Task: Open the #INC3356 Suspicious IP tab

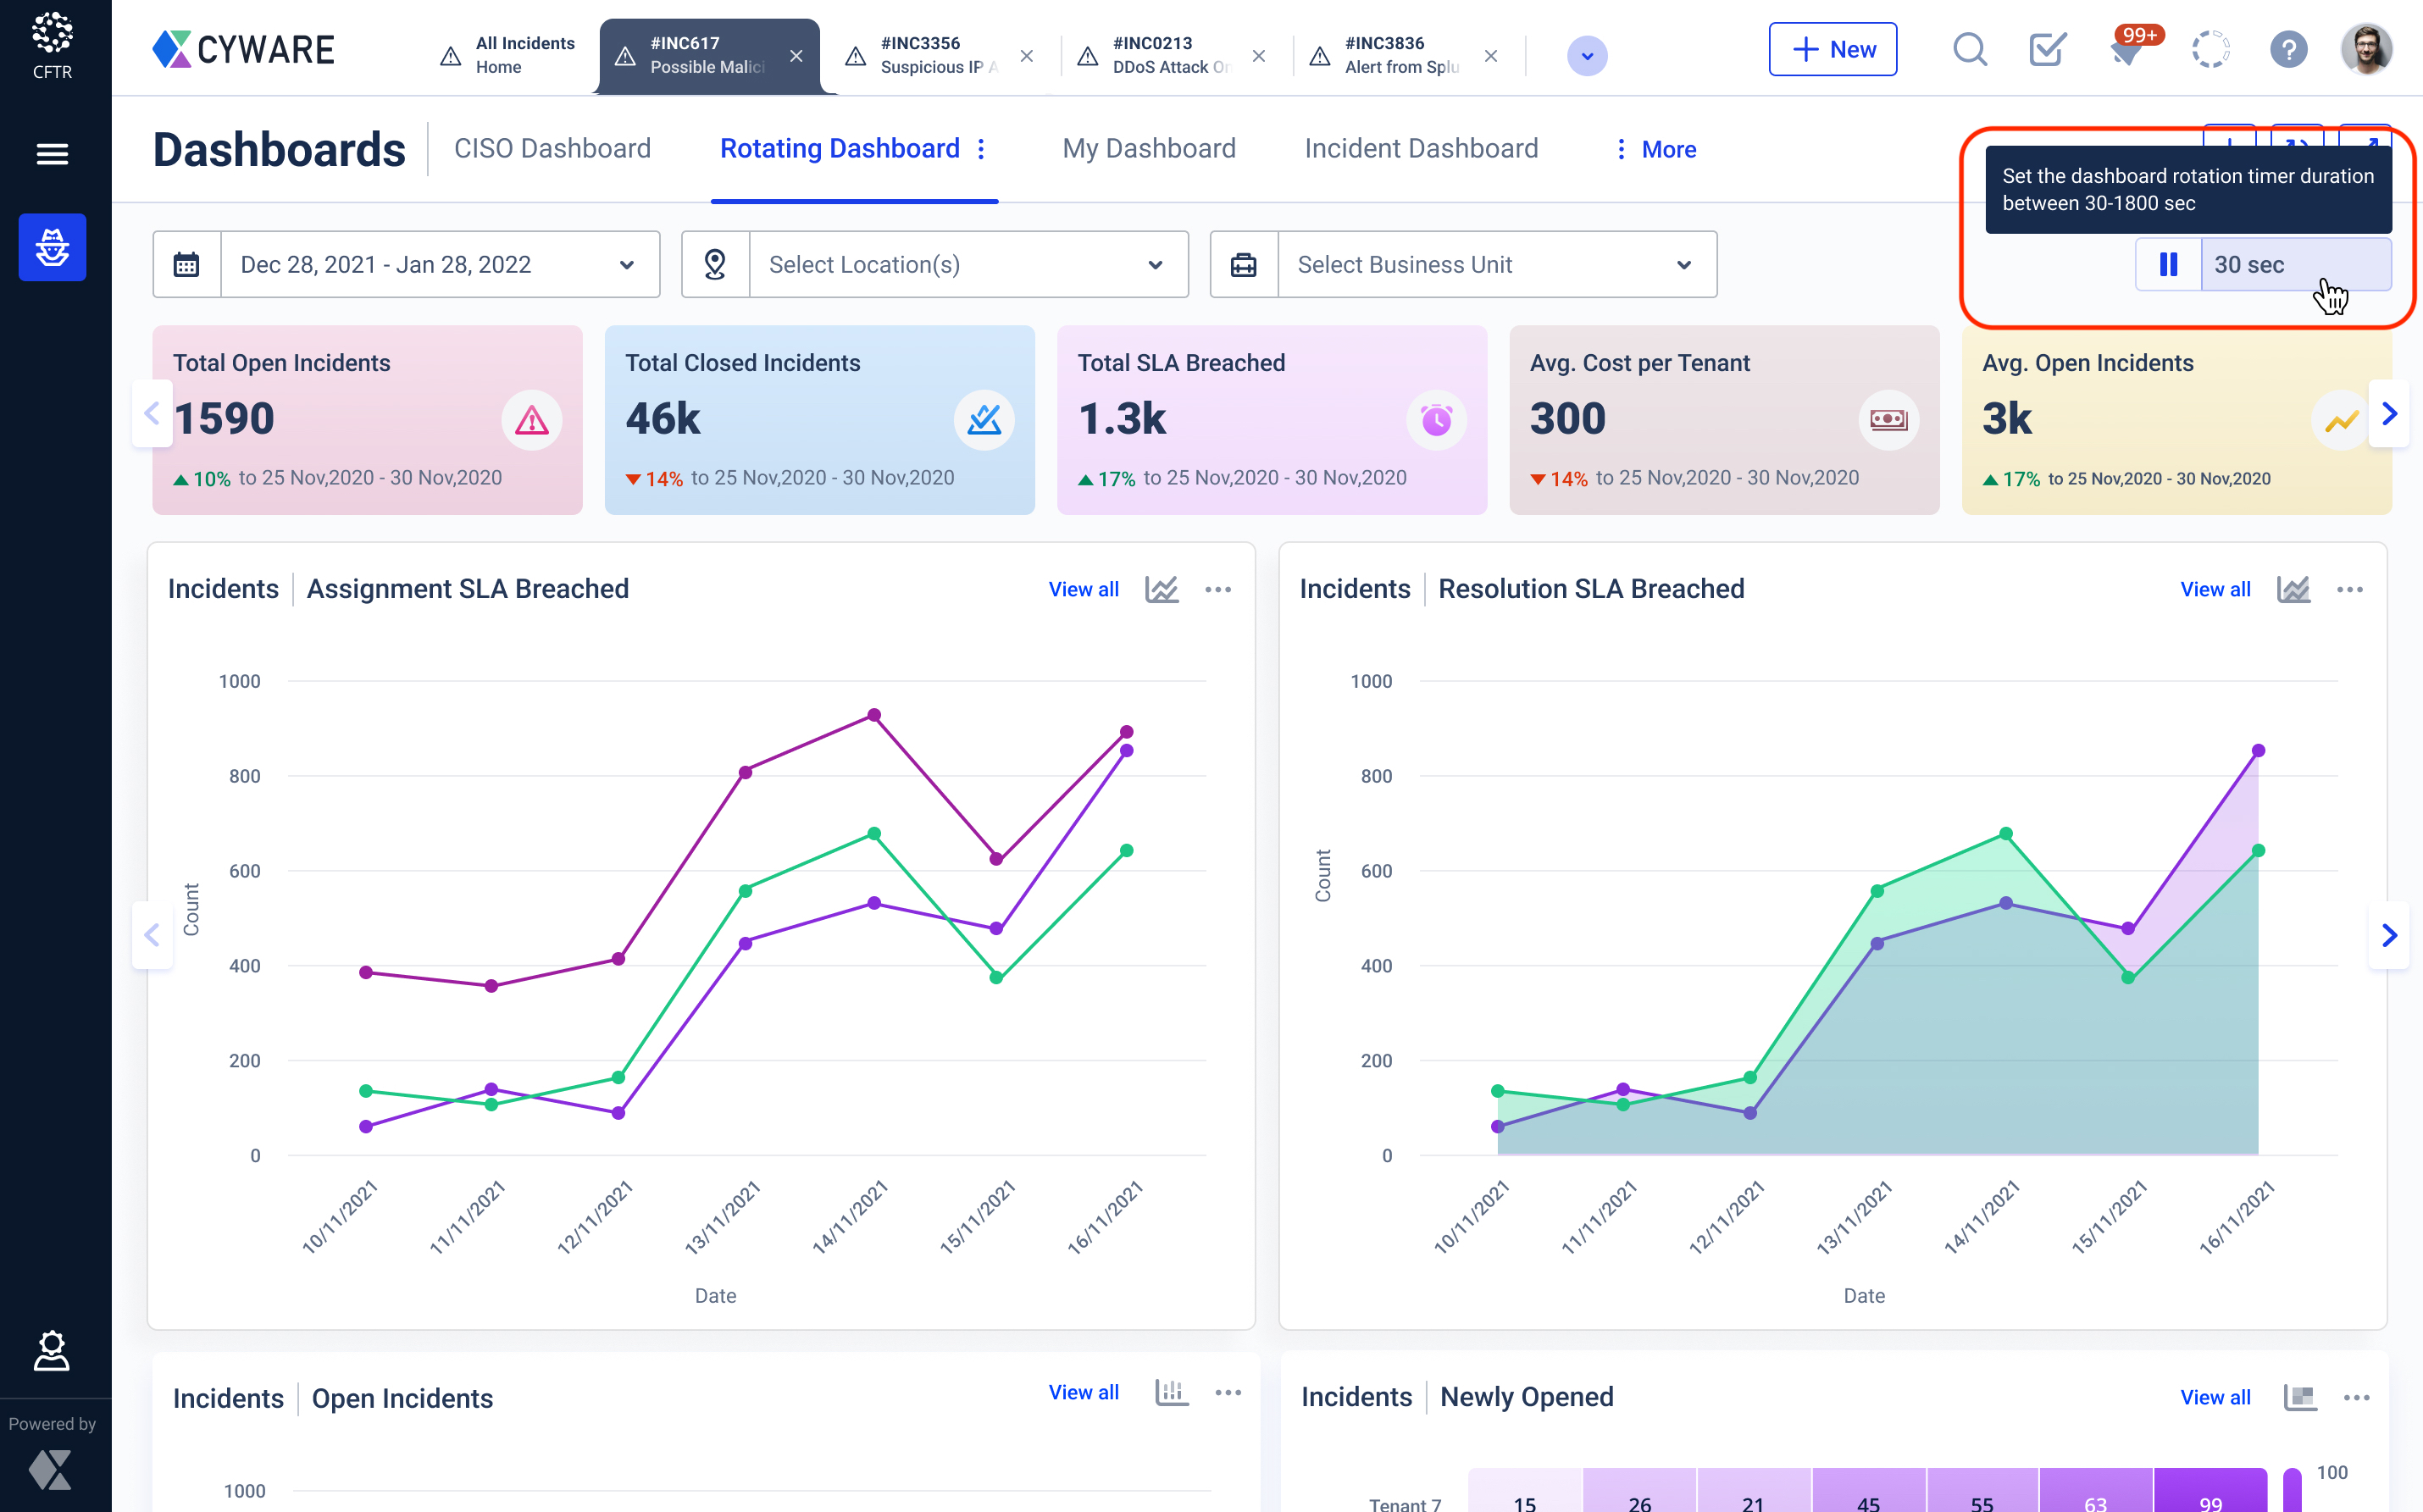Action: (921, 55)
